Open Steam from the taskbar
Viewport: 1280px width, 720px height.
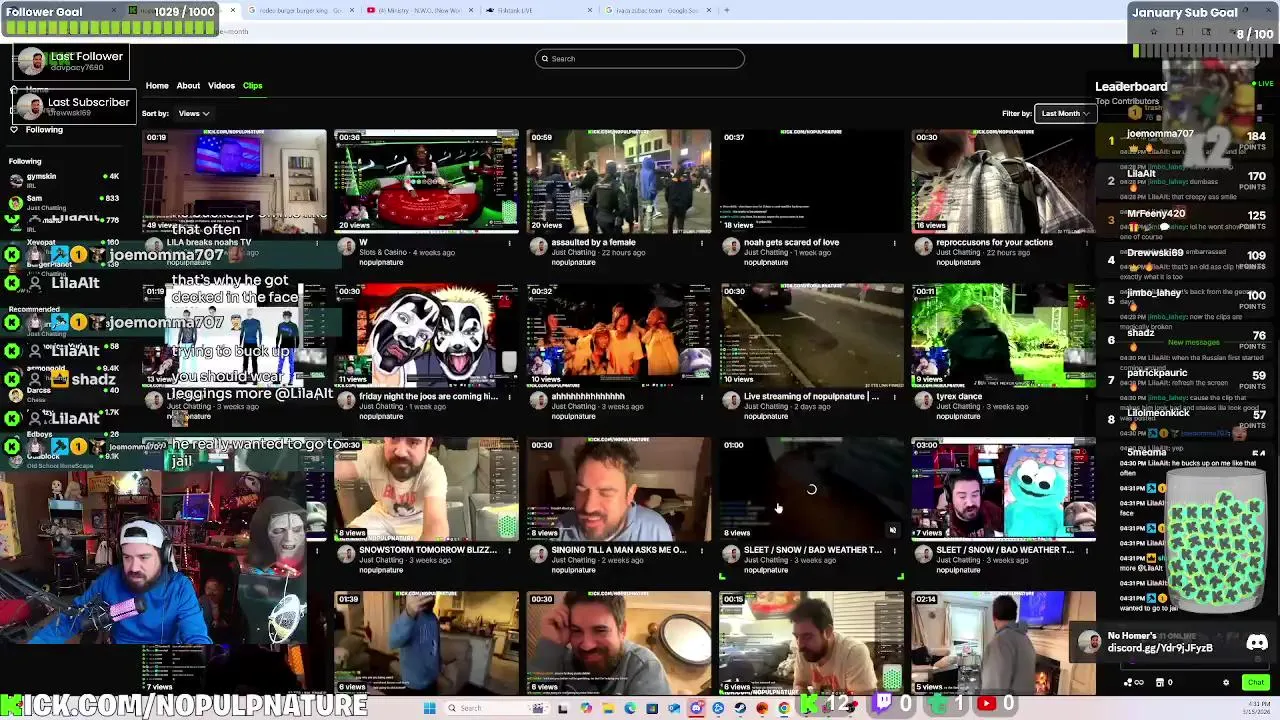[740, 708]
